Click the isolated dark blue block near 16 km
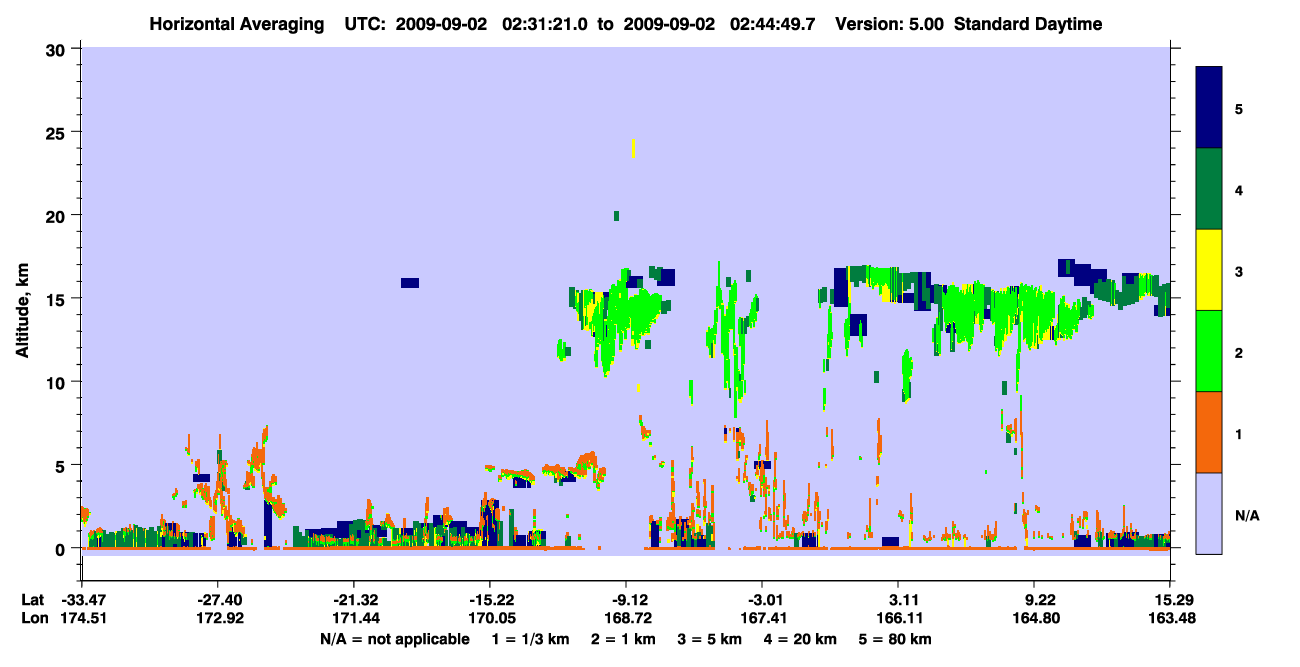 [x=410, y=283]
